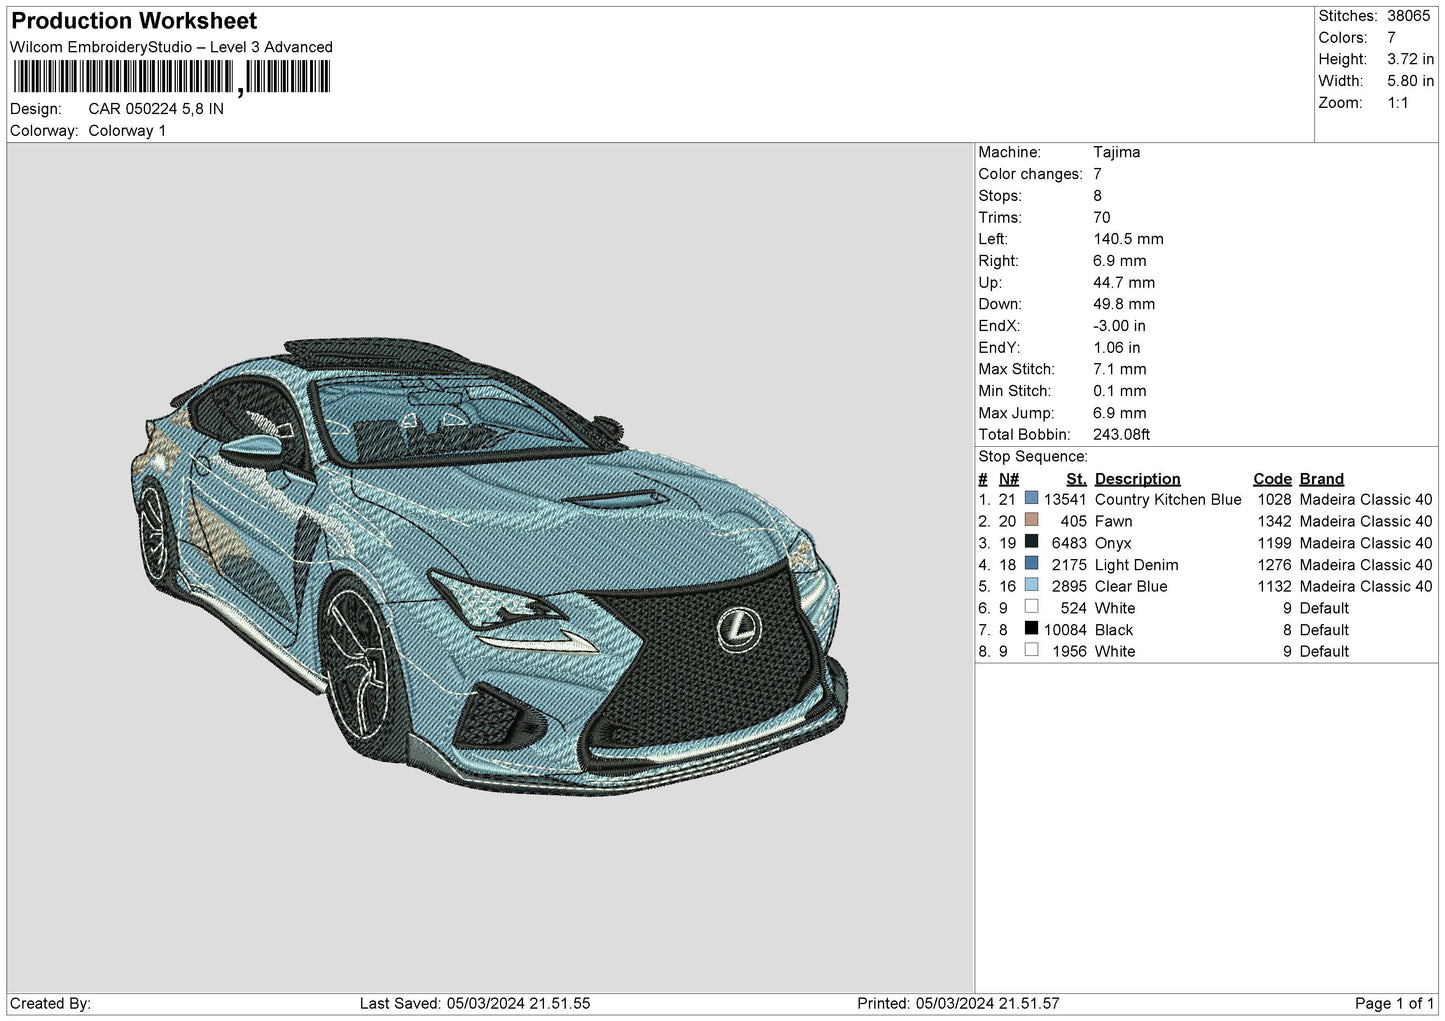The width and height of the screenshot is (1445, 1021).
Task: Click 'Wilcom EmbroideryStudio – Level 3 Advanced' text
Action: pos(171,47)
